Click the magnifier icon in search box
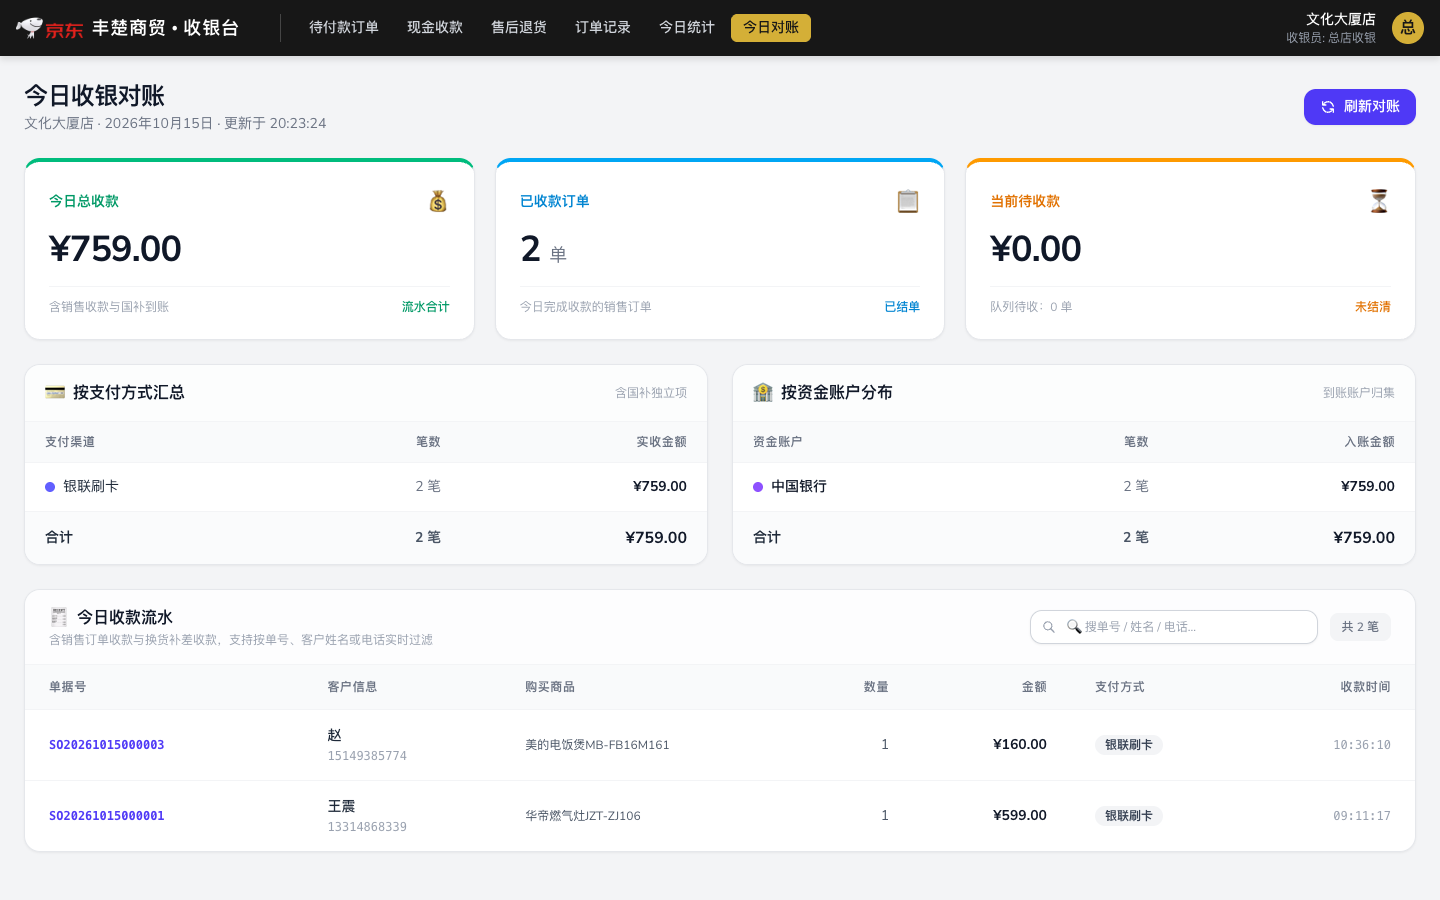1440x900 pixels. (x=1049, y=627)
